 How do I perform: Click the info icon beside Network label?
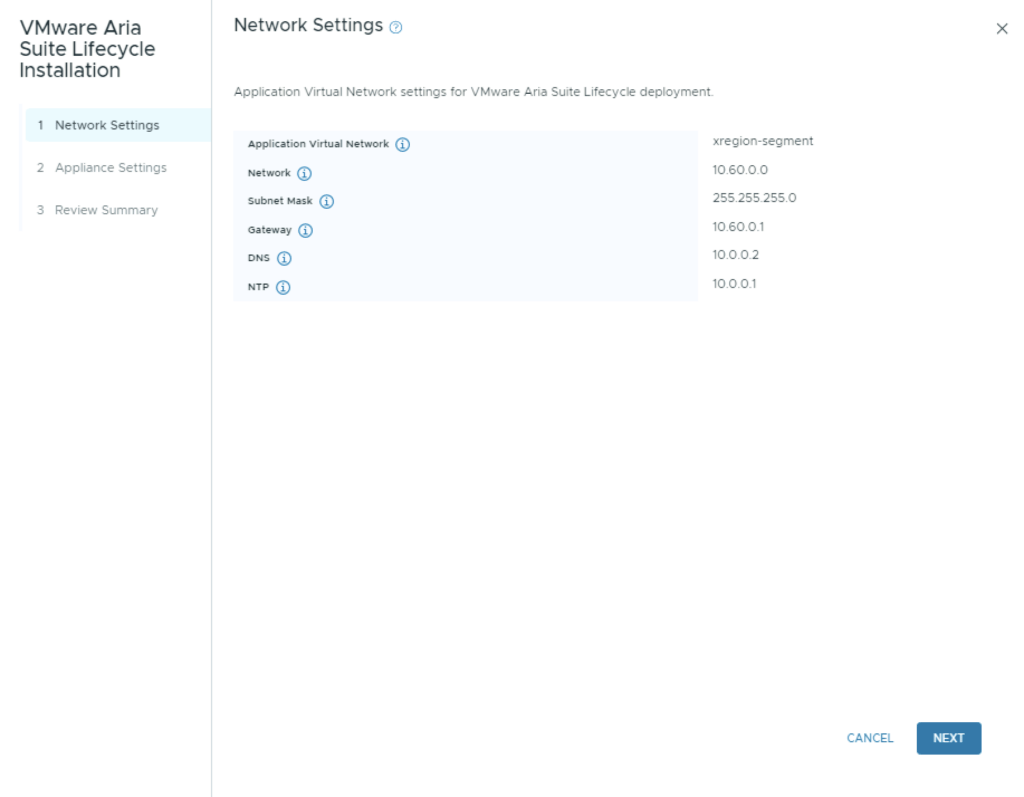click(304, 174)
